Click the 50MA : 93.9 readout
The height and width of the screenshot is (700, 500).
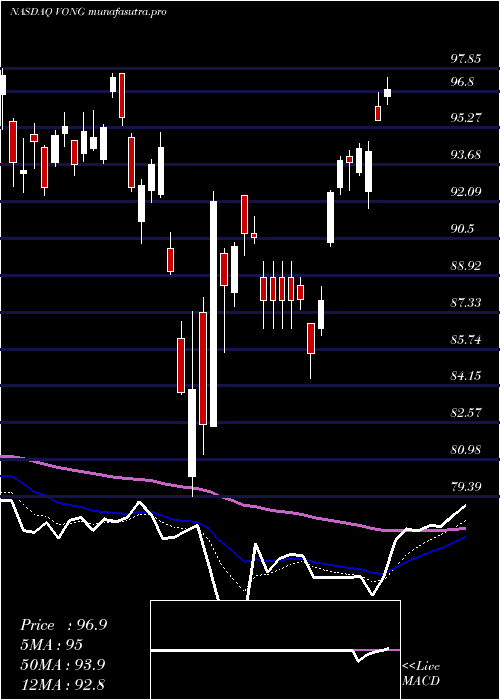coord(63,664)
